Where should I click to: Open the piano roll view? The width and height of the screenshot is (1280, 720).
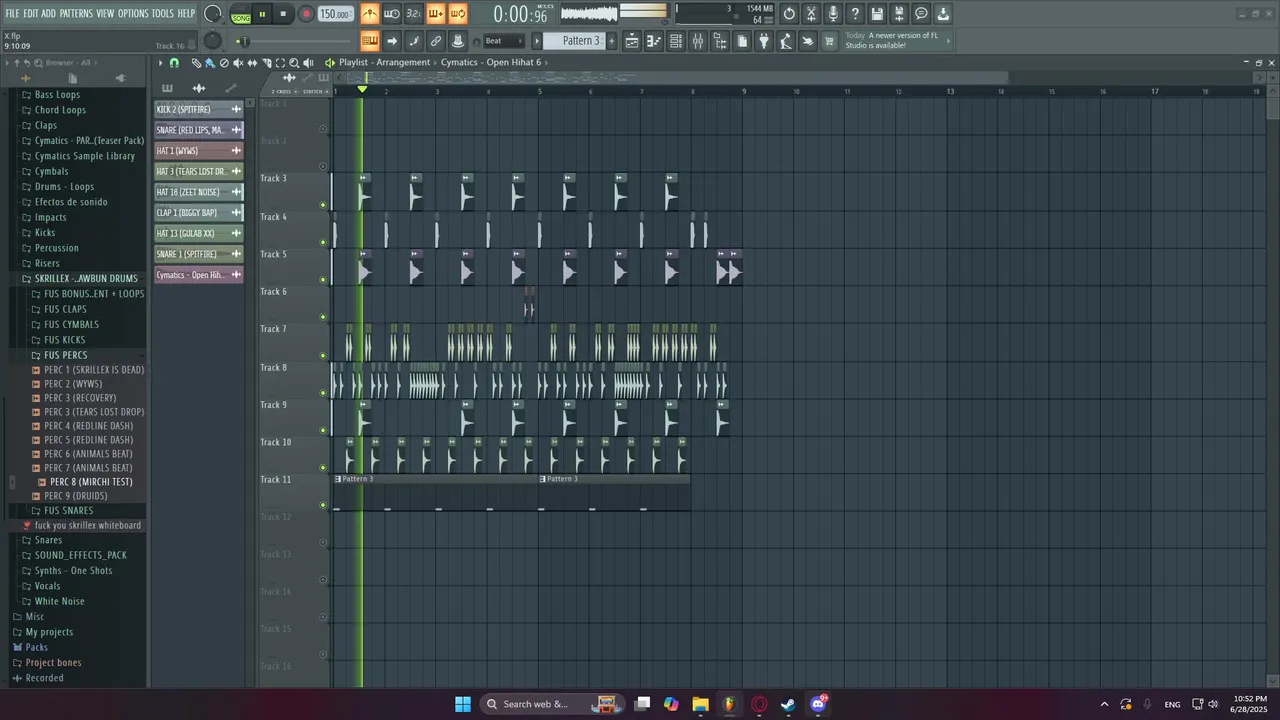point(654,41)
